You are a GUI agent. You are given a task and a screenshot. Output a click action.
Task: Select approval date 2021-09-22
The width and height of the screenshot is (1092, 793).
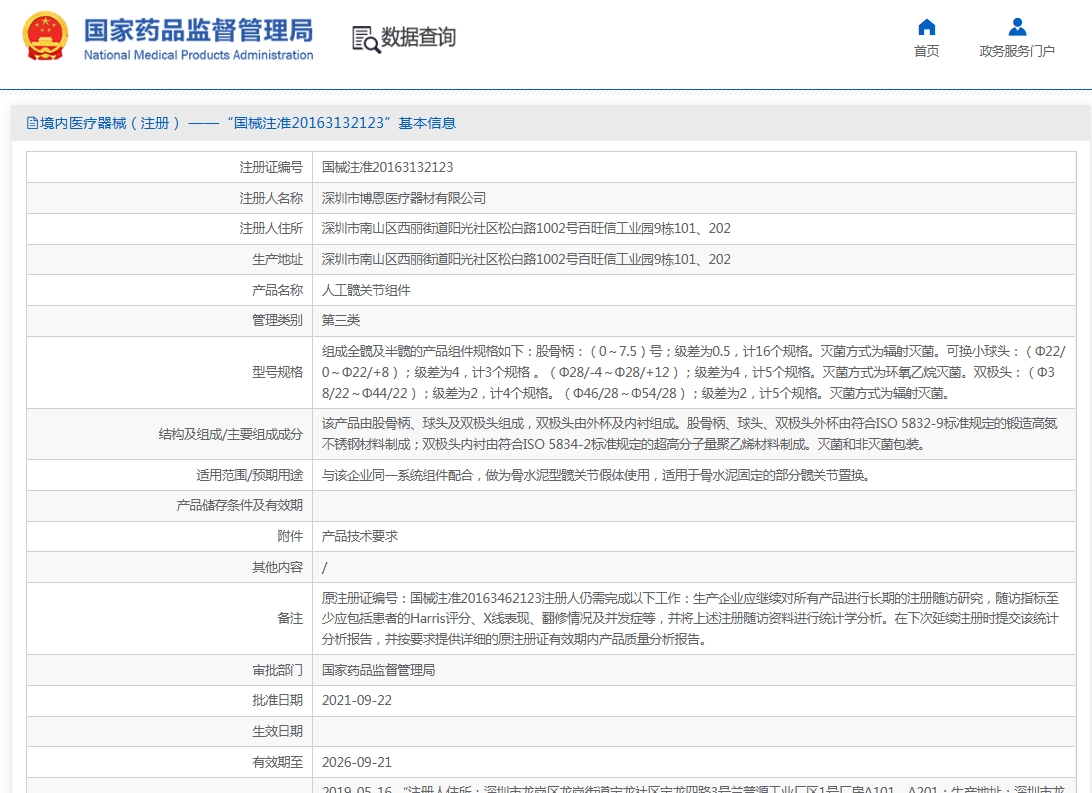[357, 700]
